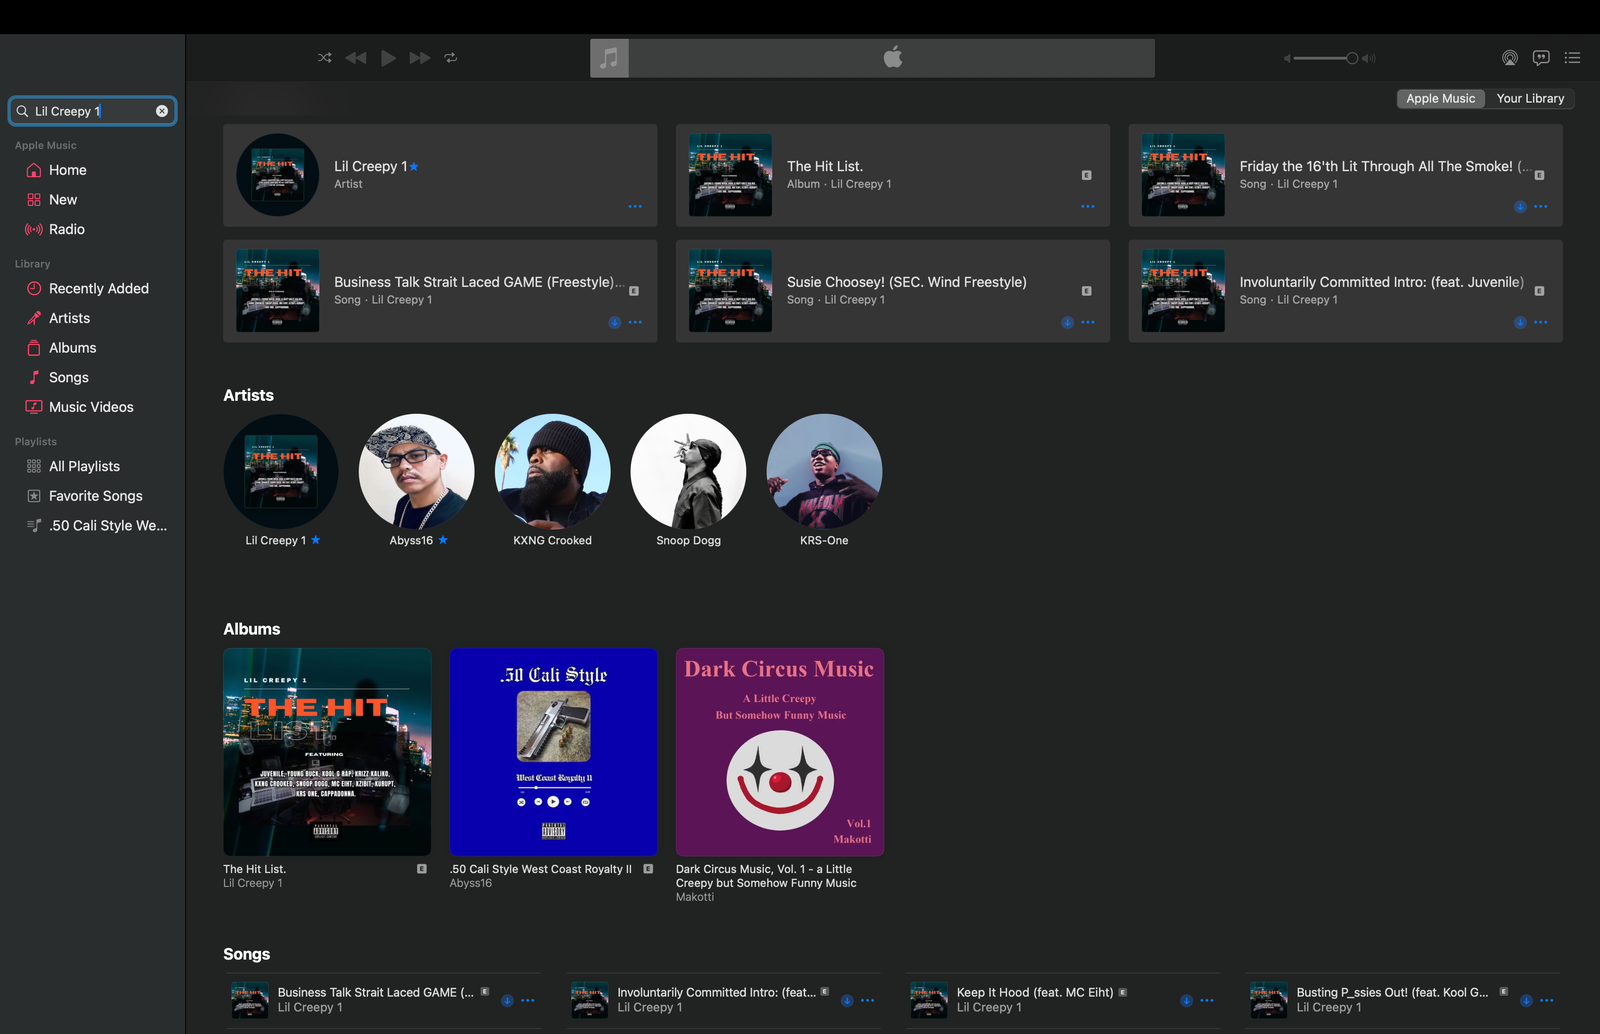Go to Recently Added in Library
1600x1034 pixels.
coord(98,288)
